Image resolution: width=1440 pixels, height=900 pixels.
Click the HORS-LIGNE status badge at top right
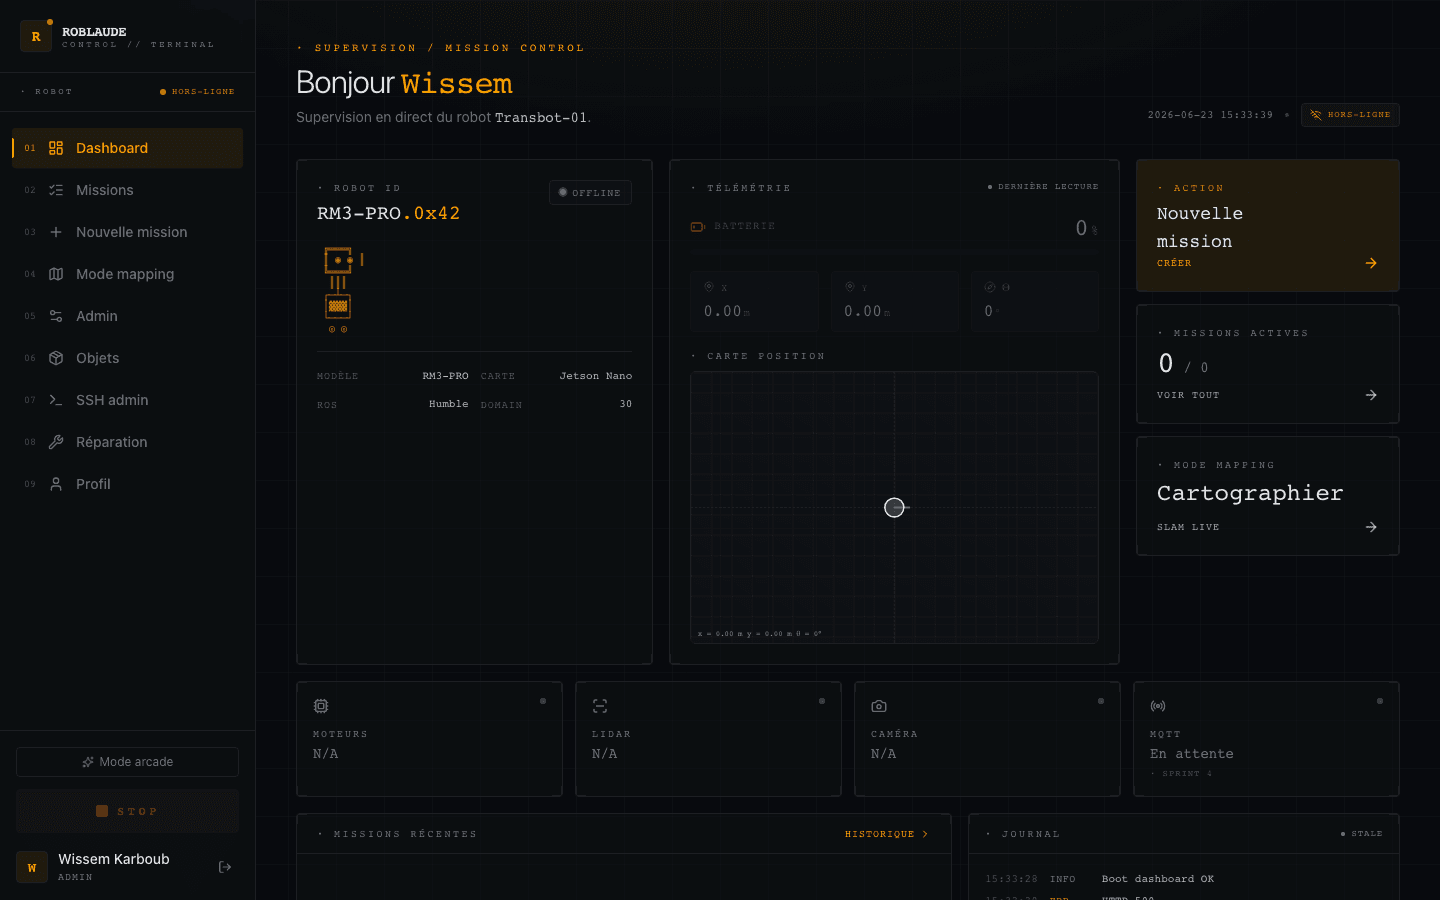[x=1350, y=115]
